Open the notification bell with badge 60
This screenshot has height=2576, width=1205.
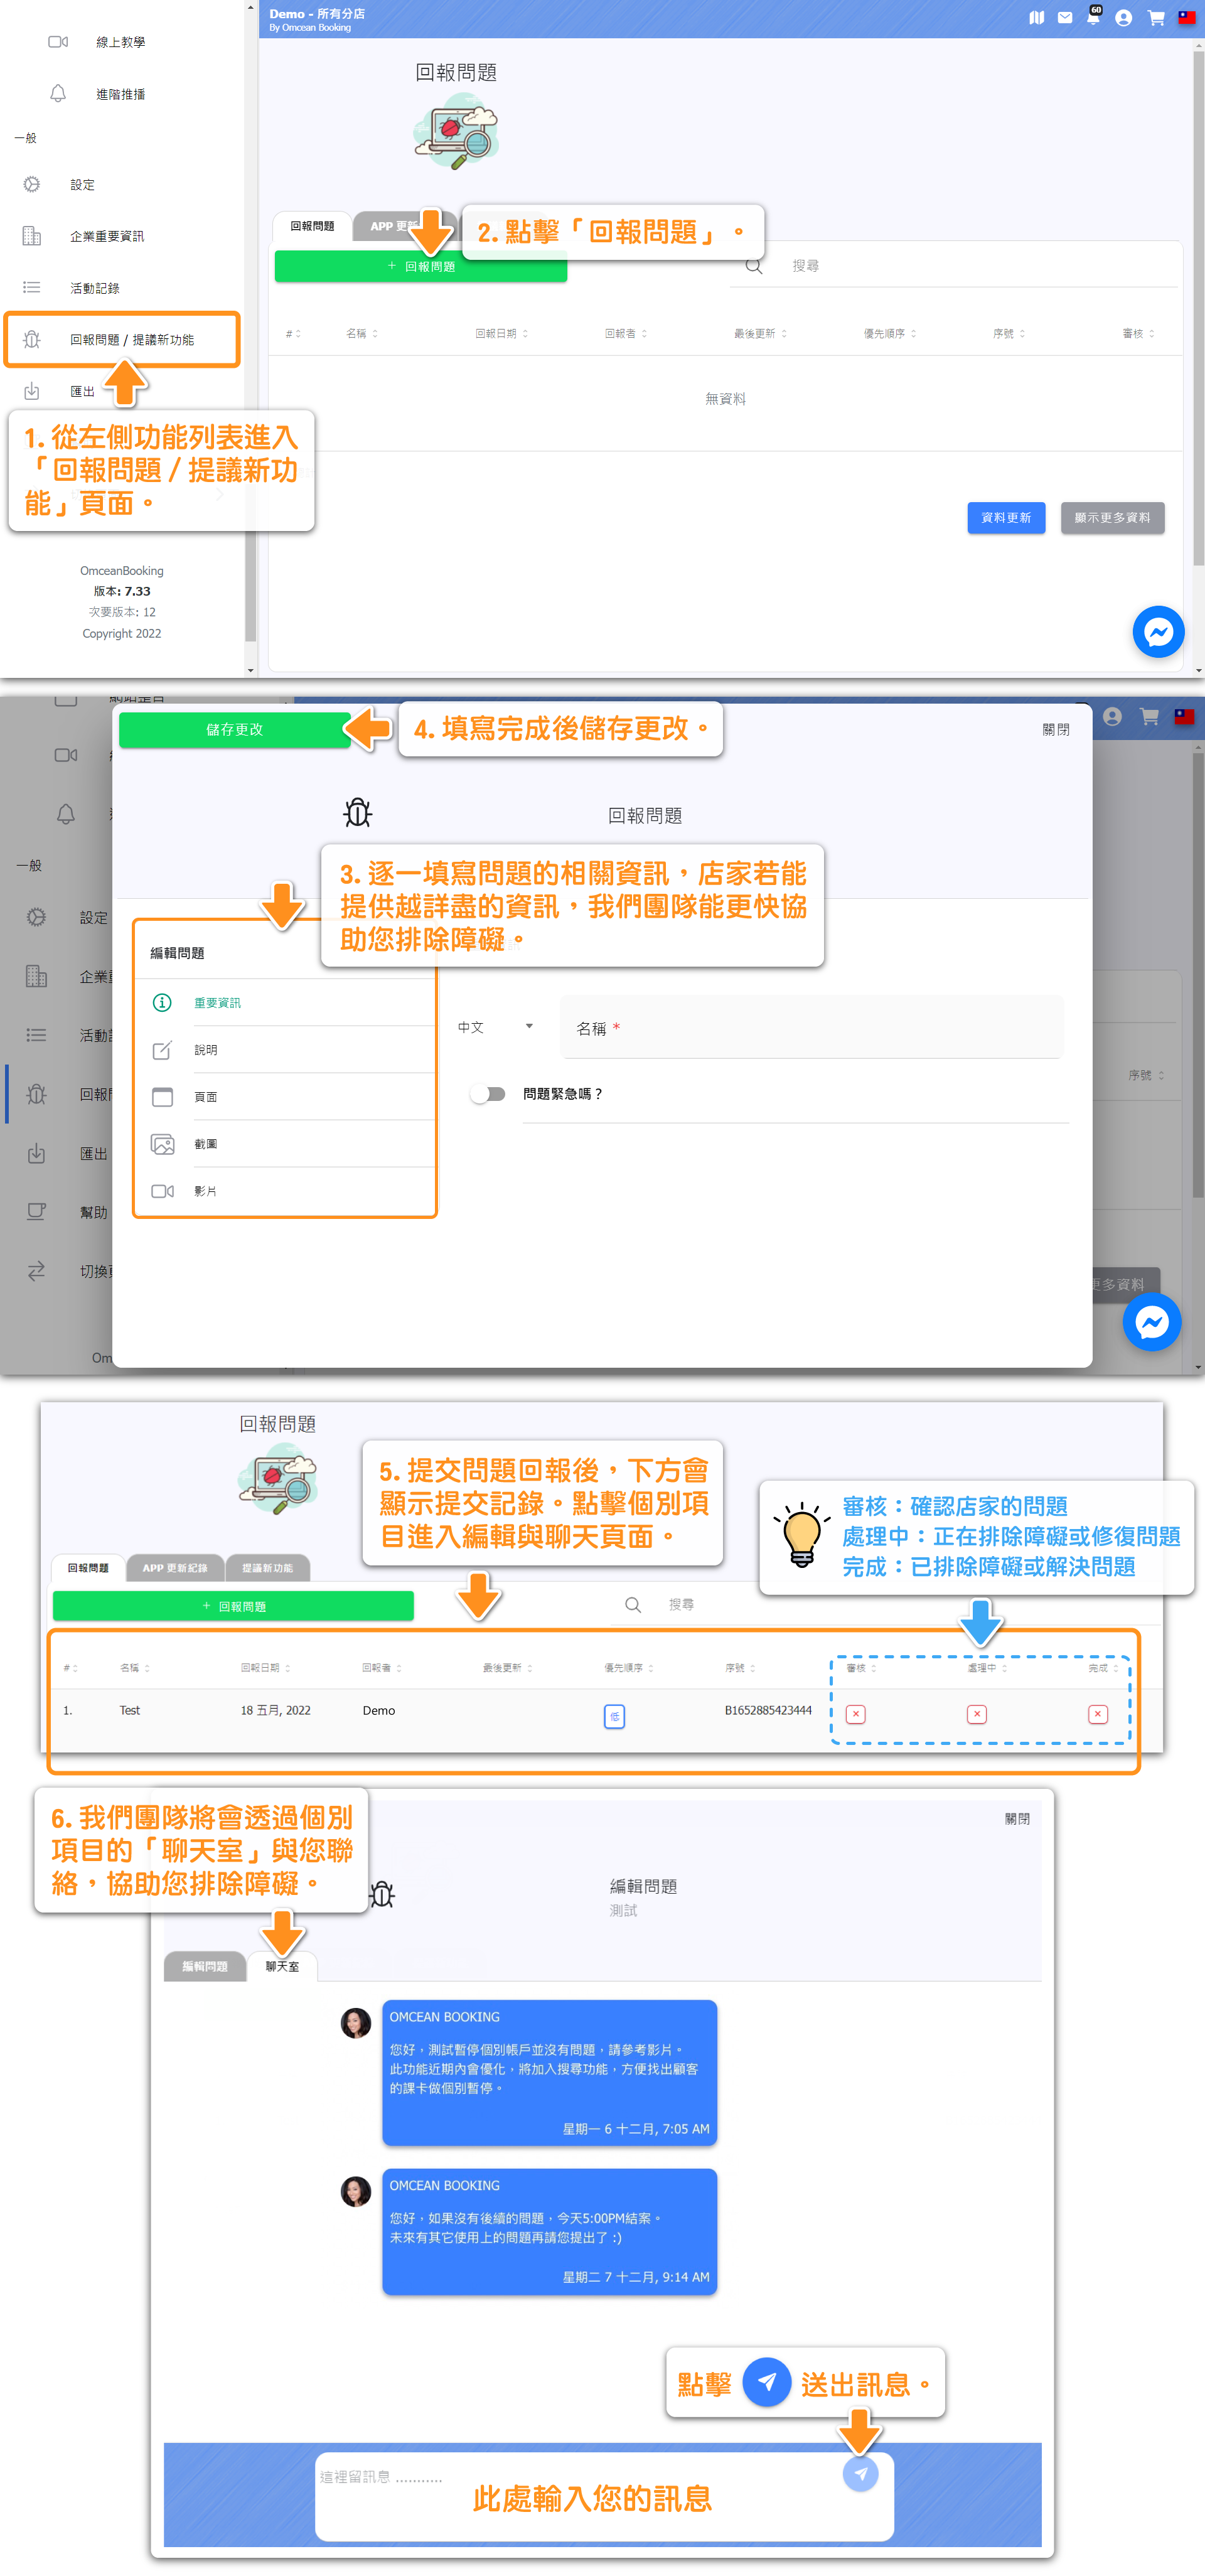(1093, 18)
